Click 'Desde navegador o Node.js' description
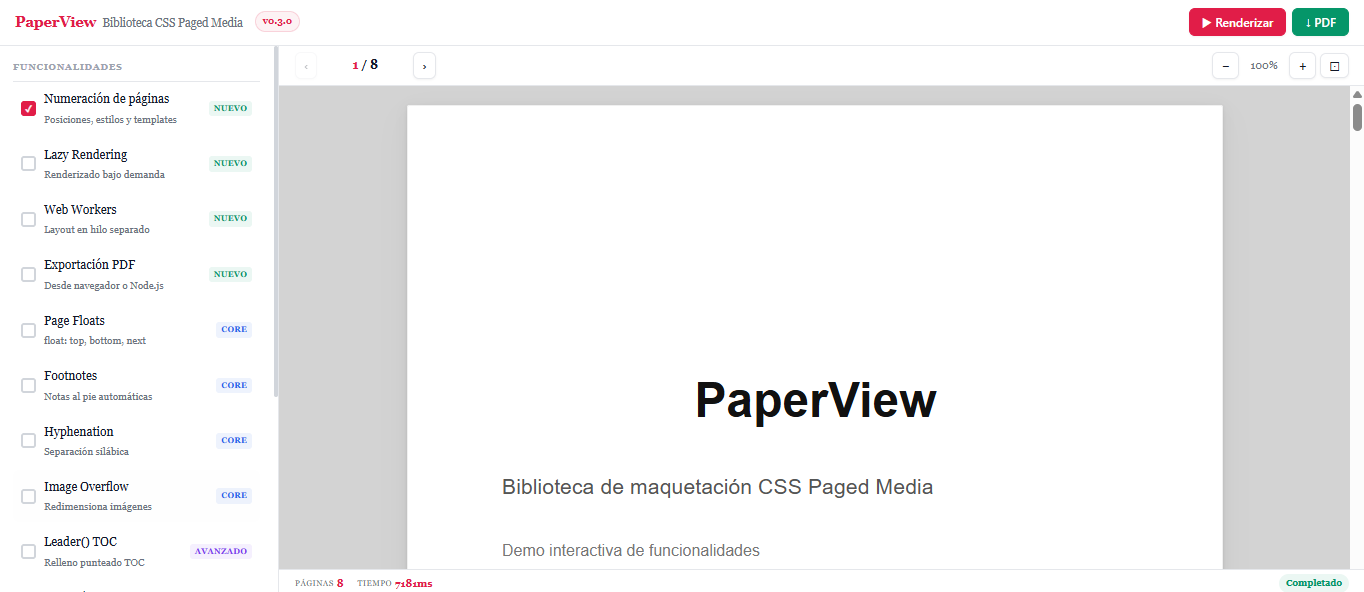Viewport: 1364px width, 592px height. [104, 286]
